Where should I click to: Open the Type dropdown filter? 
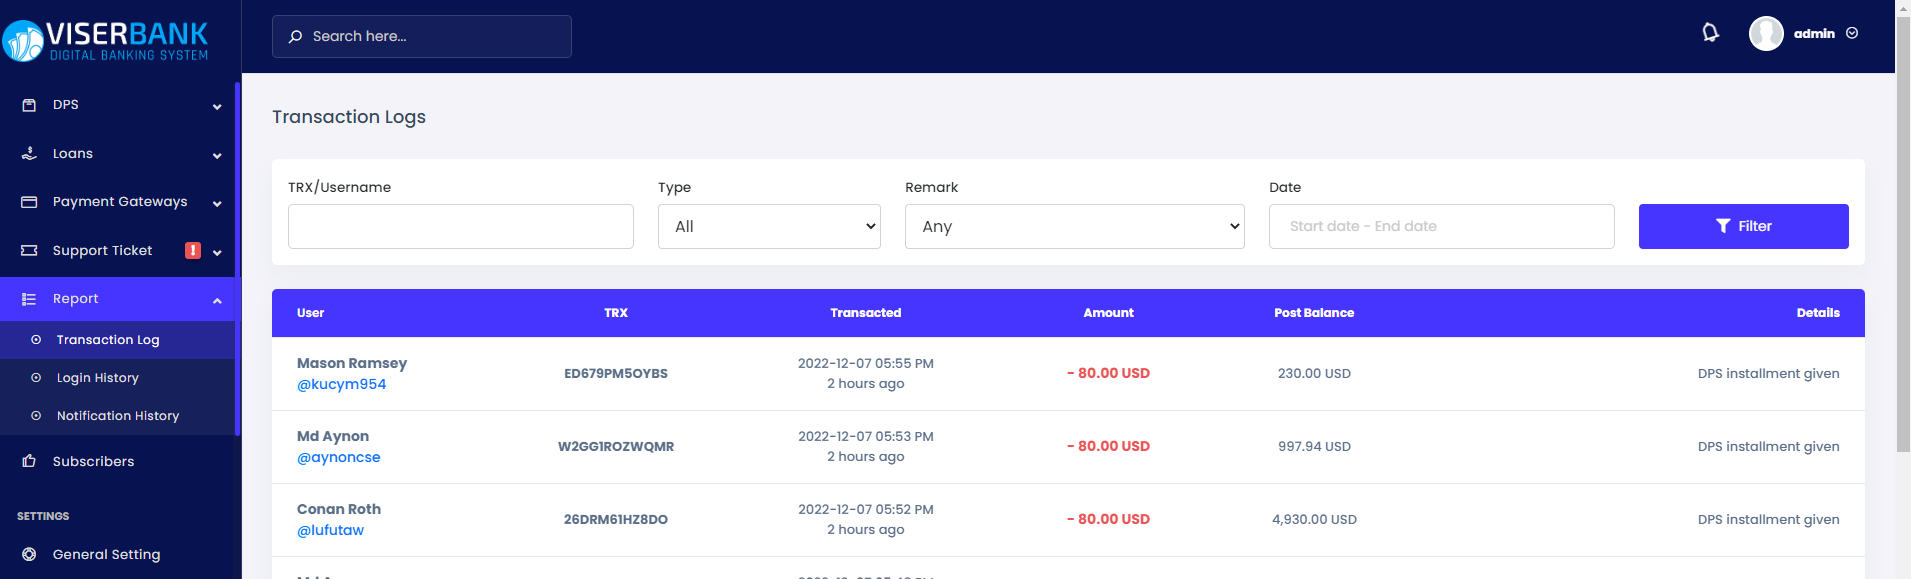[769, 227]
